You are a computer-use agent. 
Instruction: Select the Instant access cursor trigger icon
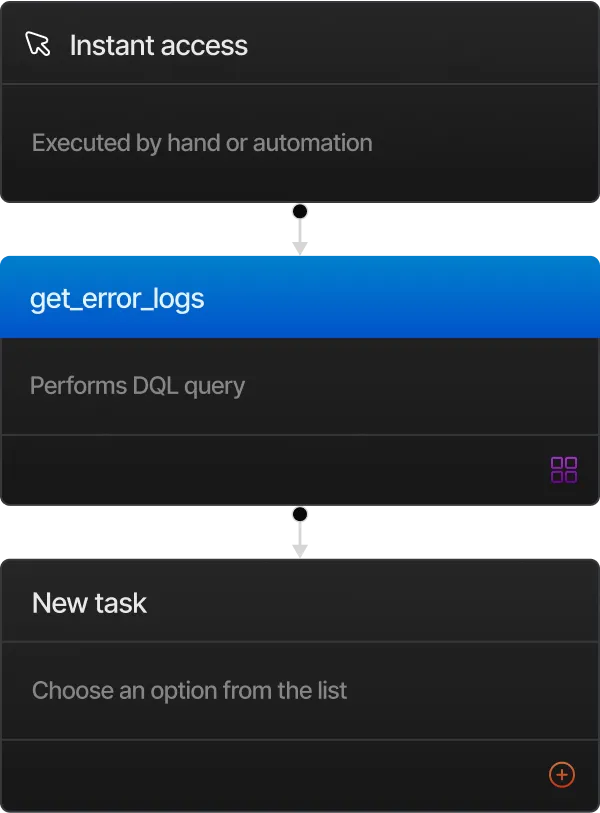[x=38, y=44]
